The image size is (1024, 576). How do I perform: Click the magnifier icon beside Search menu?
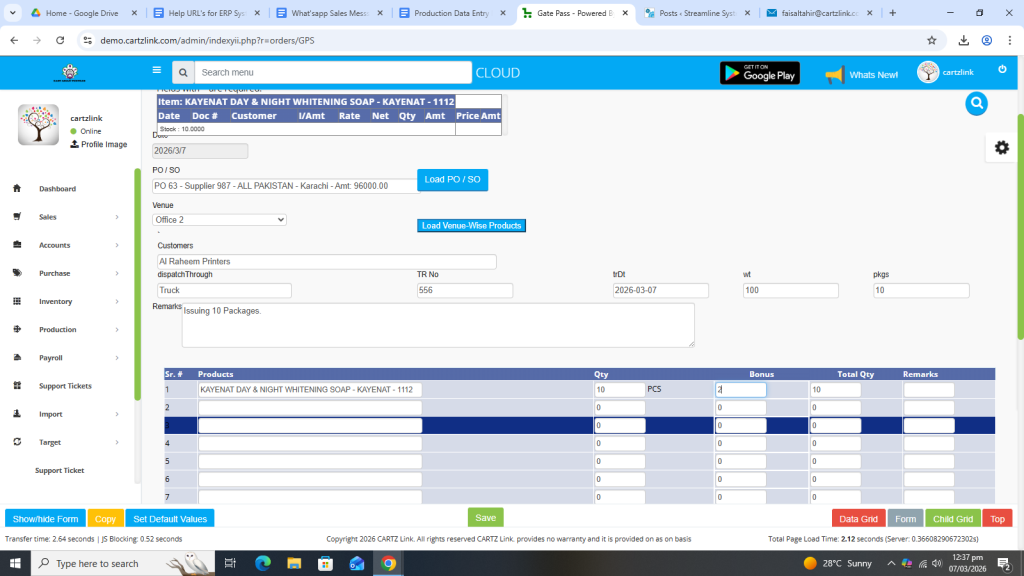coord(182,73)
